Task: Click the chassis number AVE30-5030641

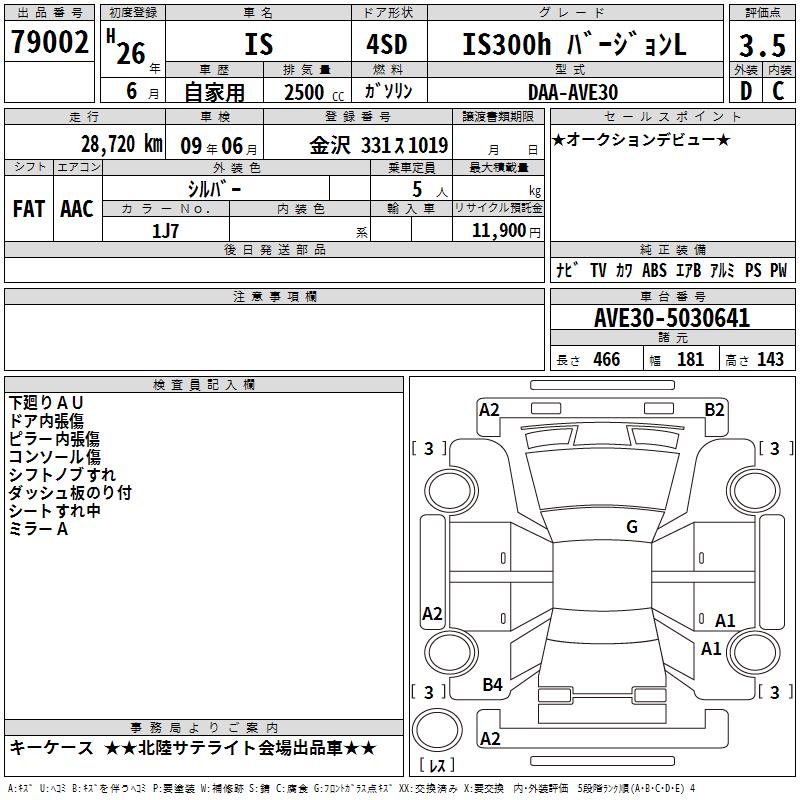Action: 671,318
